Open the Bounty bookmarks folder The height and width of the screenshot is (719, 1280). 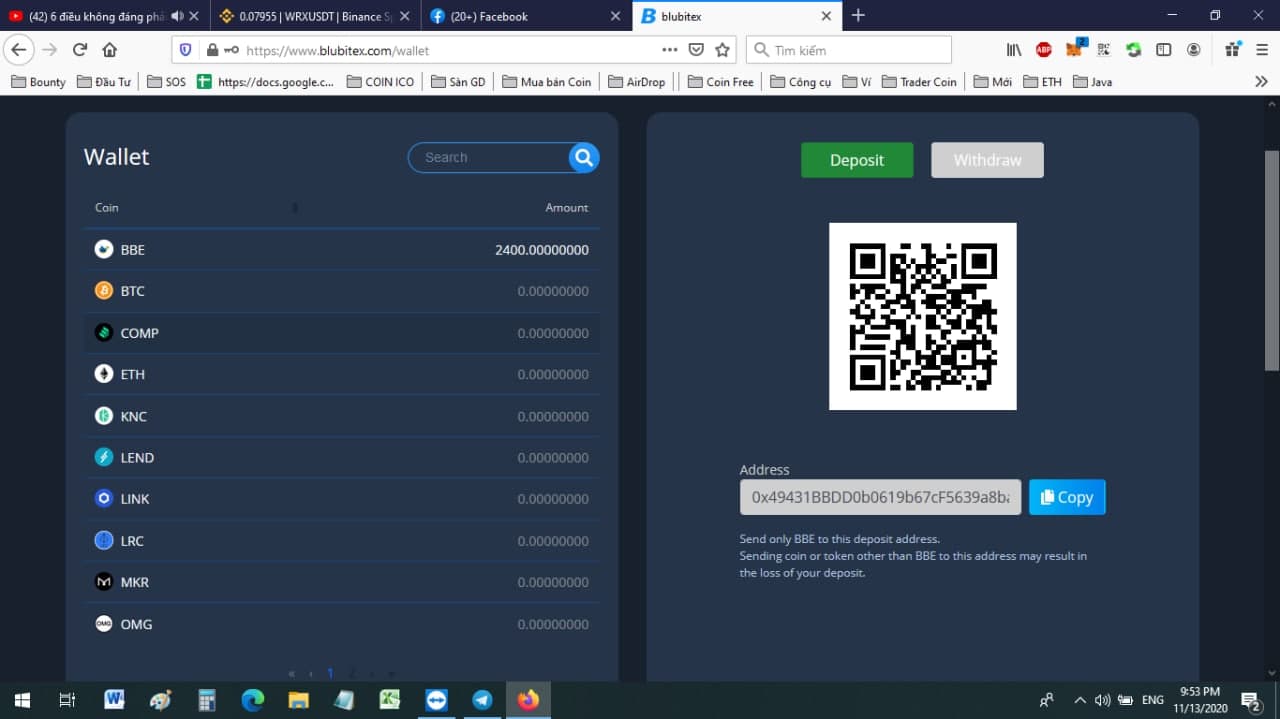(38, 82)
